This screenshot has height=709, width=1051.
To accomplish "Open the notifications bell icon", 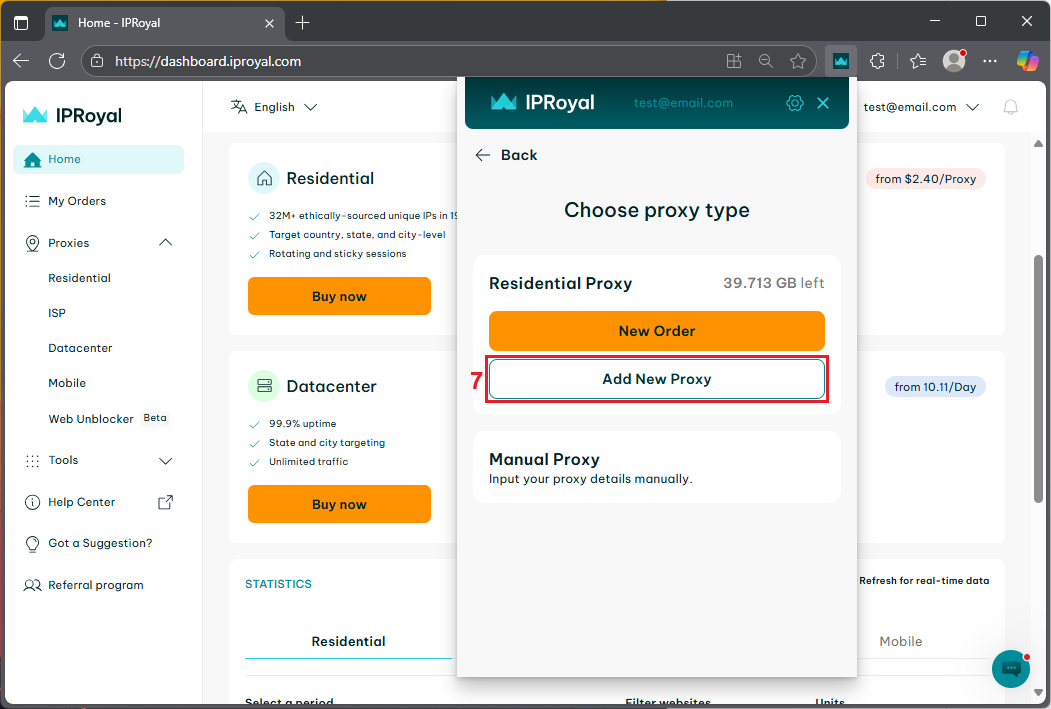I will pos(1010,107).
